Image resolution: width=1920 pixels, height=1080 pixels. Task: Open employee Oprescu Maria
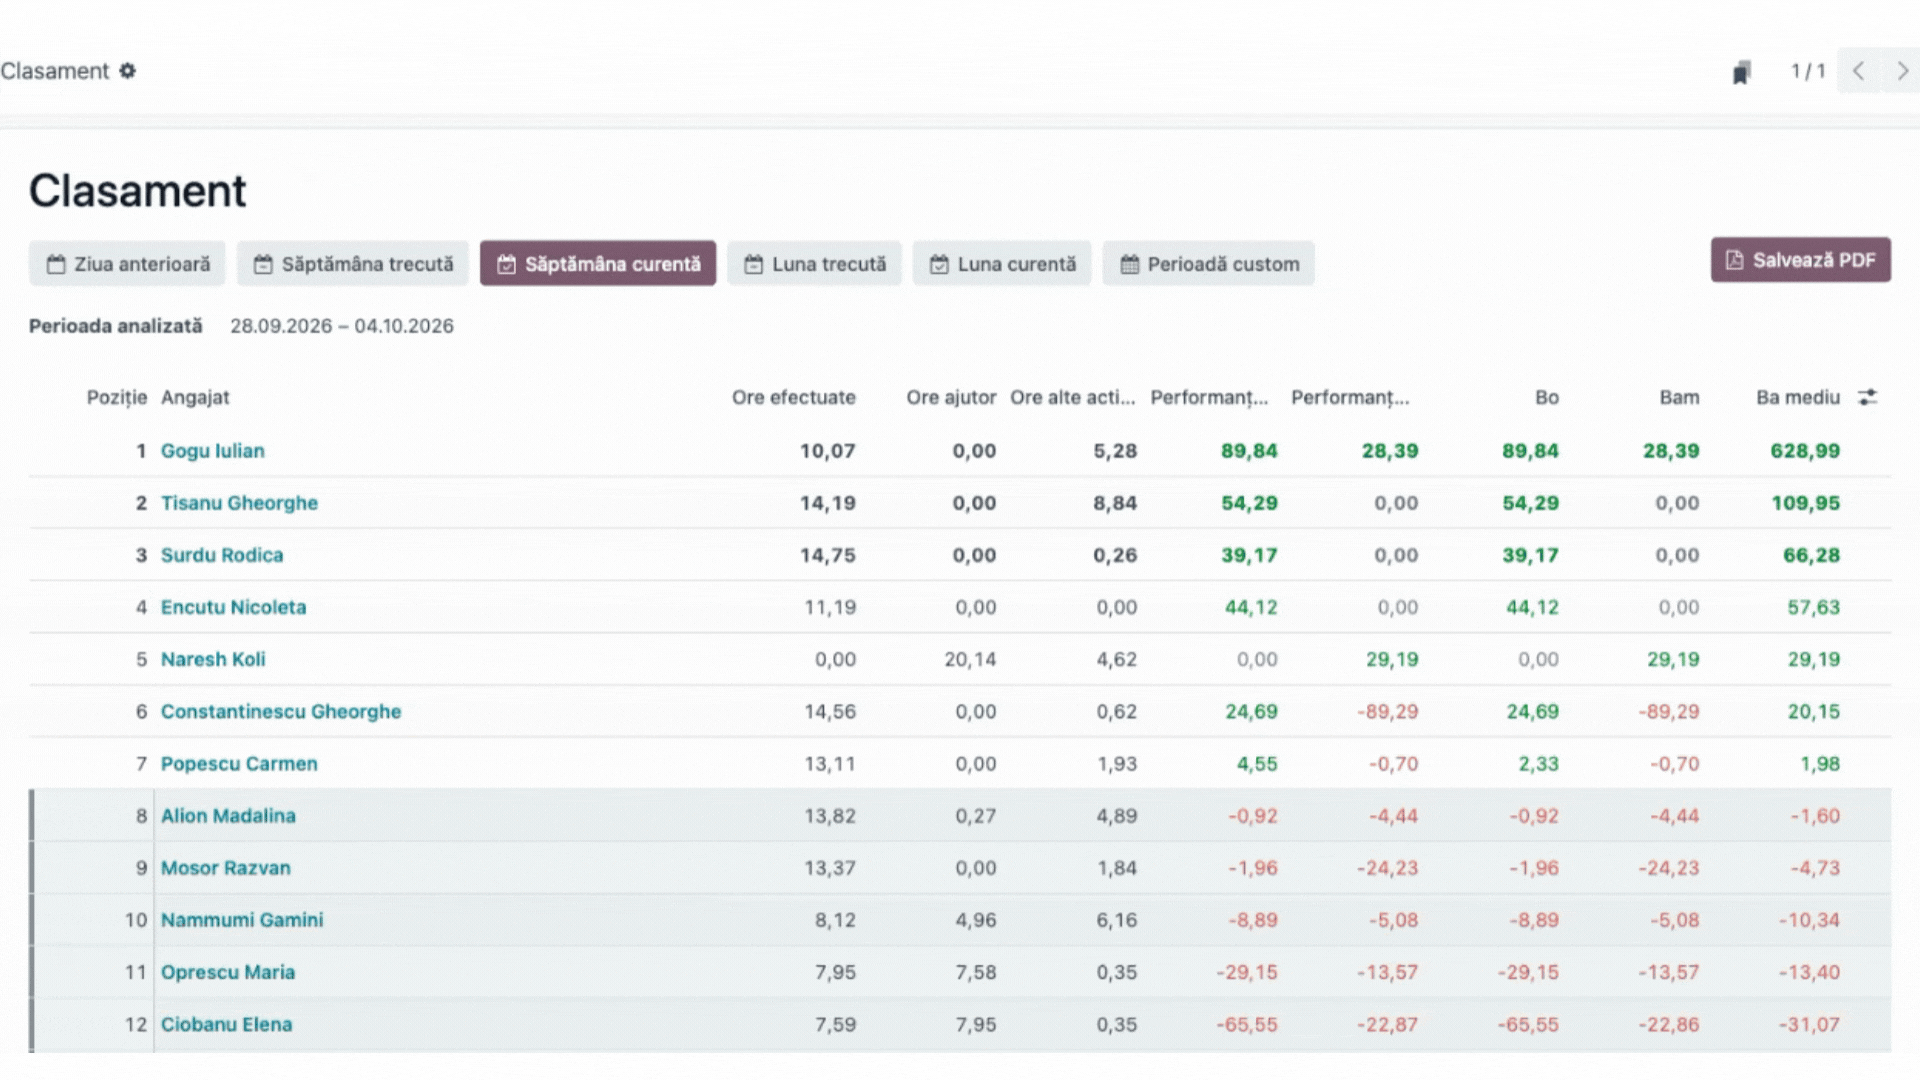coord(228,971)
